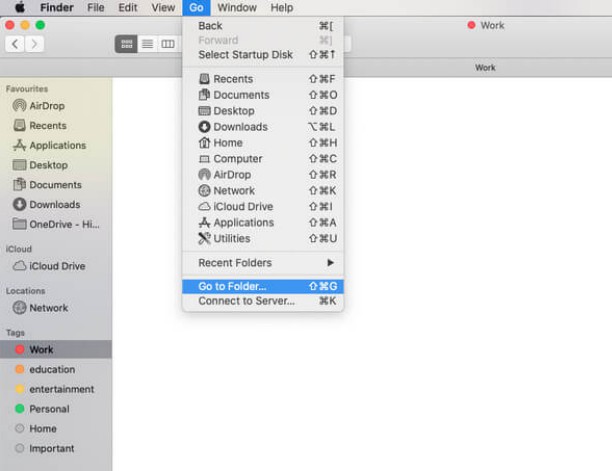Screen dimensions: 612x471
Task: Open the Window menu
Action: coord(236,7)
